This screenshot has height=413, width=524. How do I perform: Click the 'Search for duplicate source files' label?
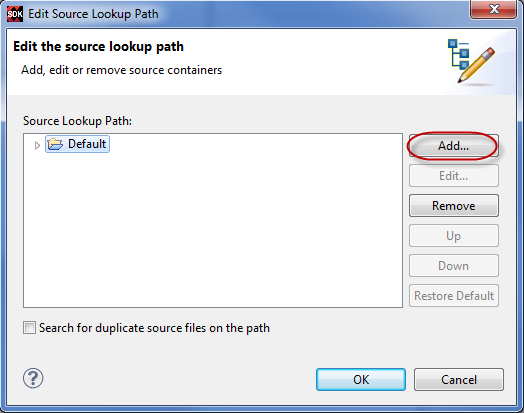click(x=154, y=328)
